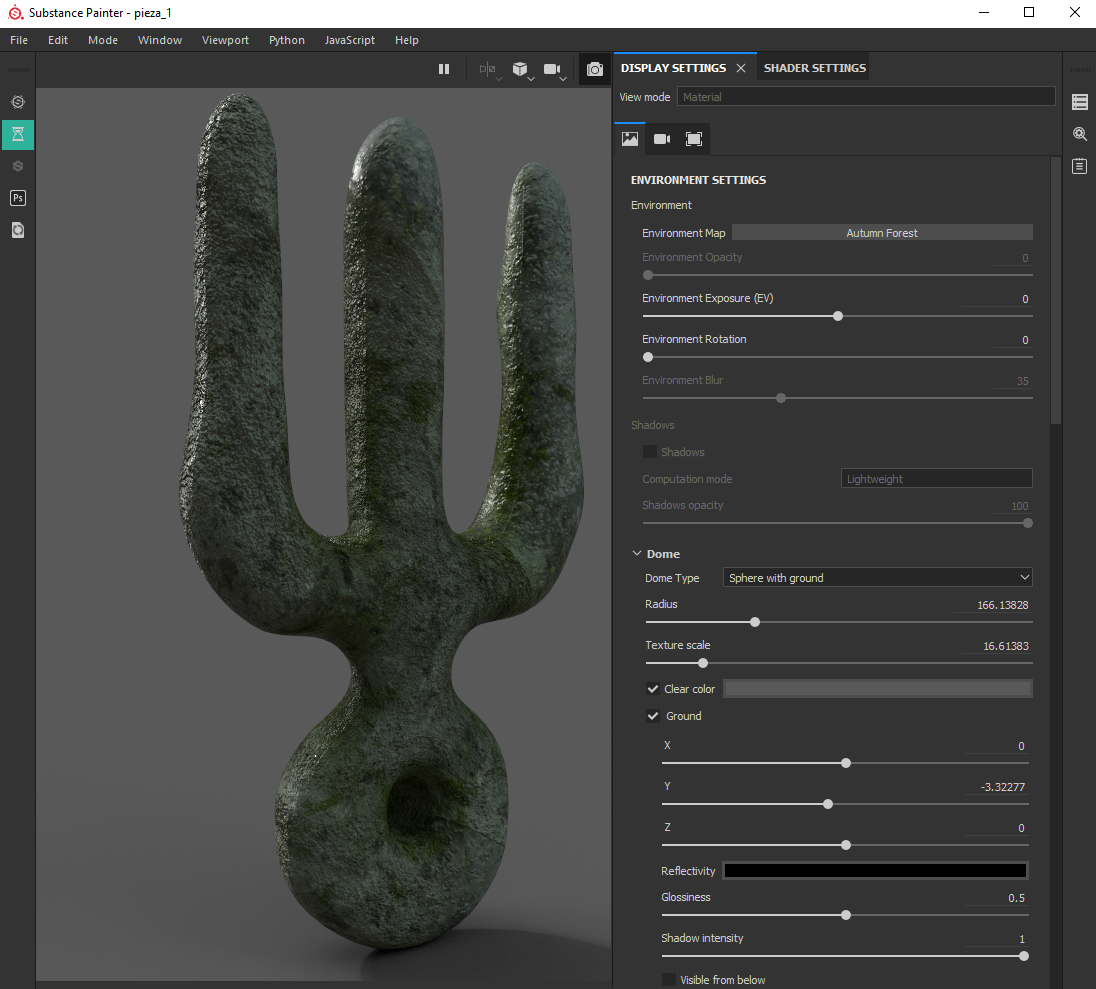Switch to the Shader Settings tab
Viewport: 1096px width, 989px height.
point(814,68)
